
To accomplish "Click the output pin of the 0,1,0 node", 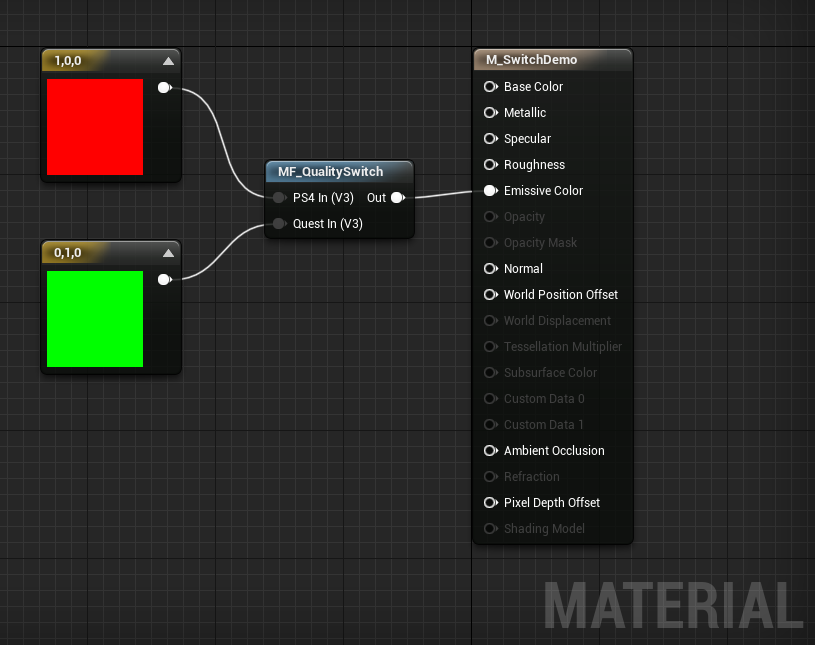I will pos(165,280).
